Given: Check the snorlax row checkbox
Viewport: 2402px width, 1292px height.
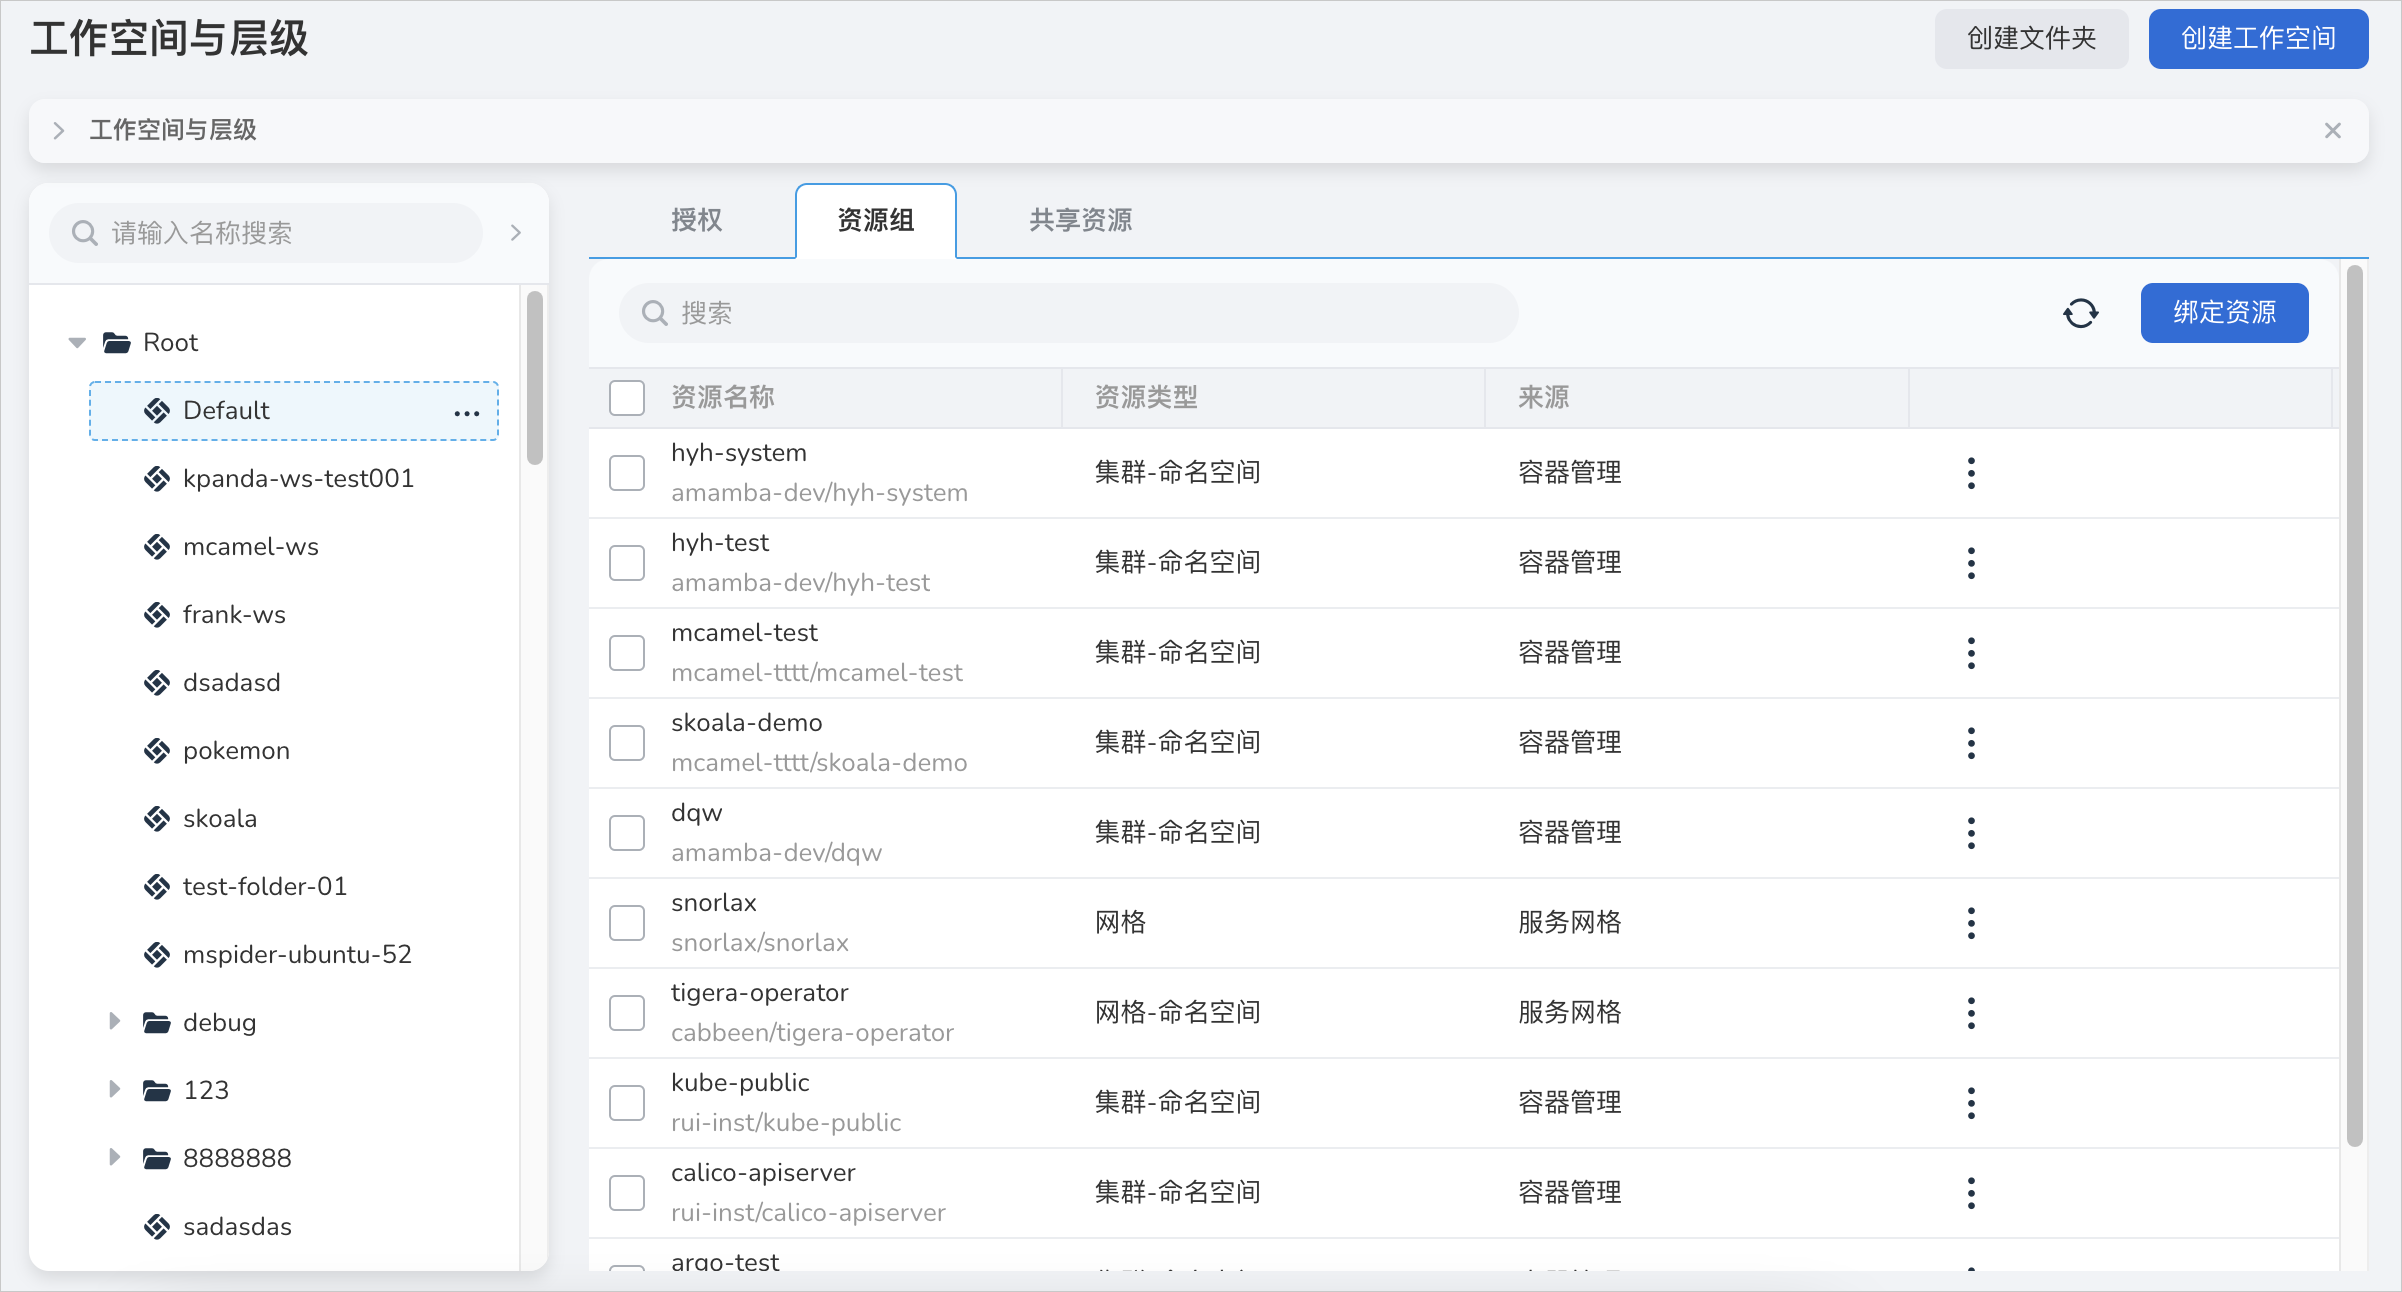Looking at the screenshot, I should 627,923.
